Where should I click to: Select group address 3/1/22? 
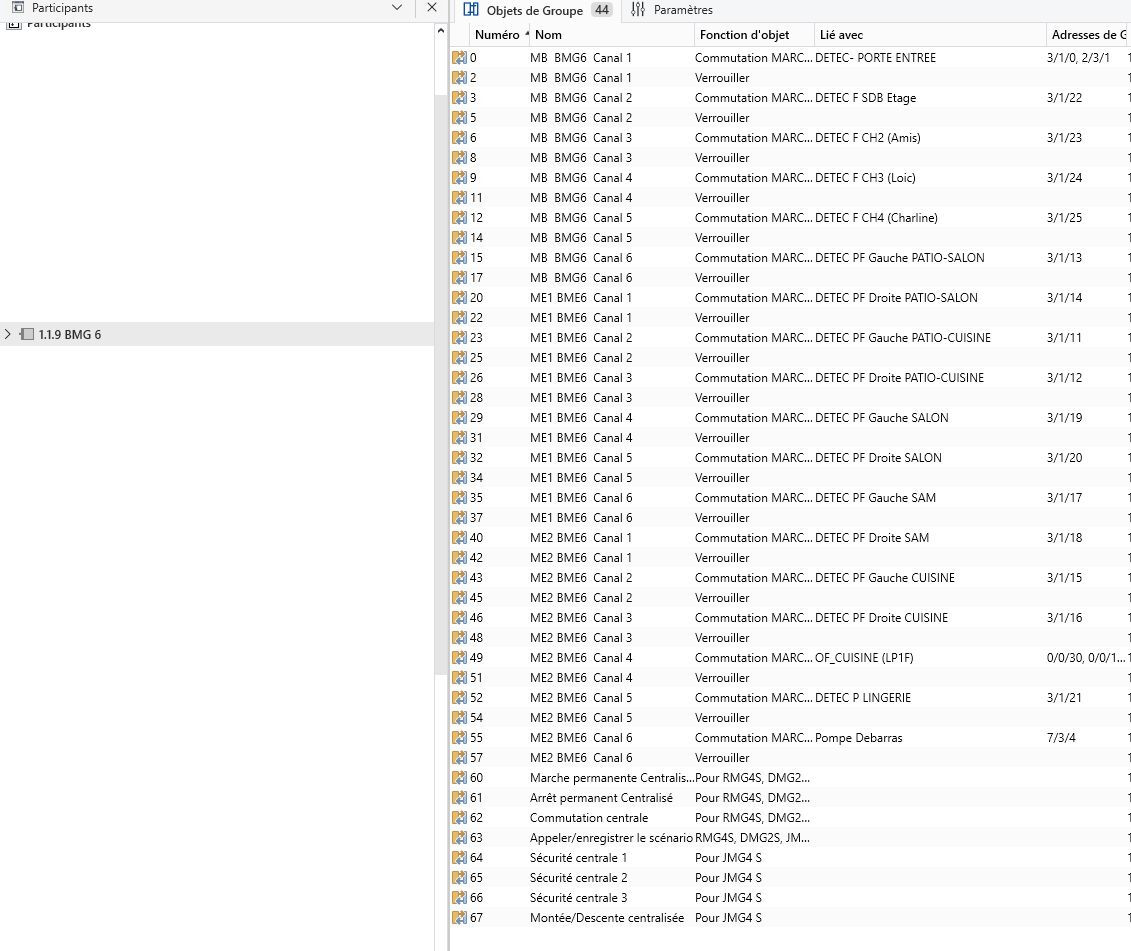click(1064, 97)
